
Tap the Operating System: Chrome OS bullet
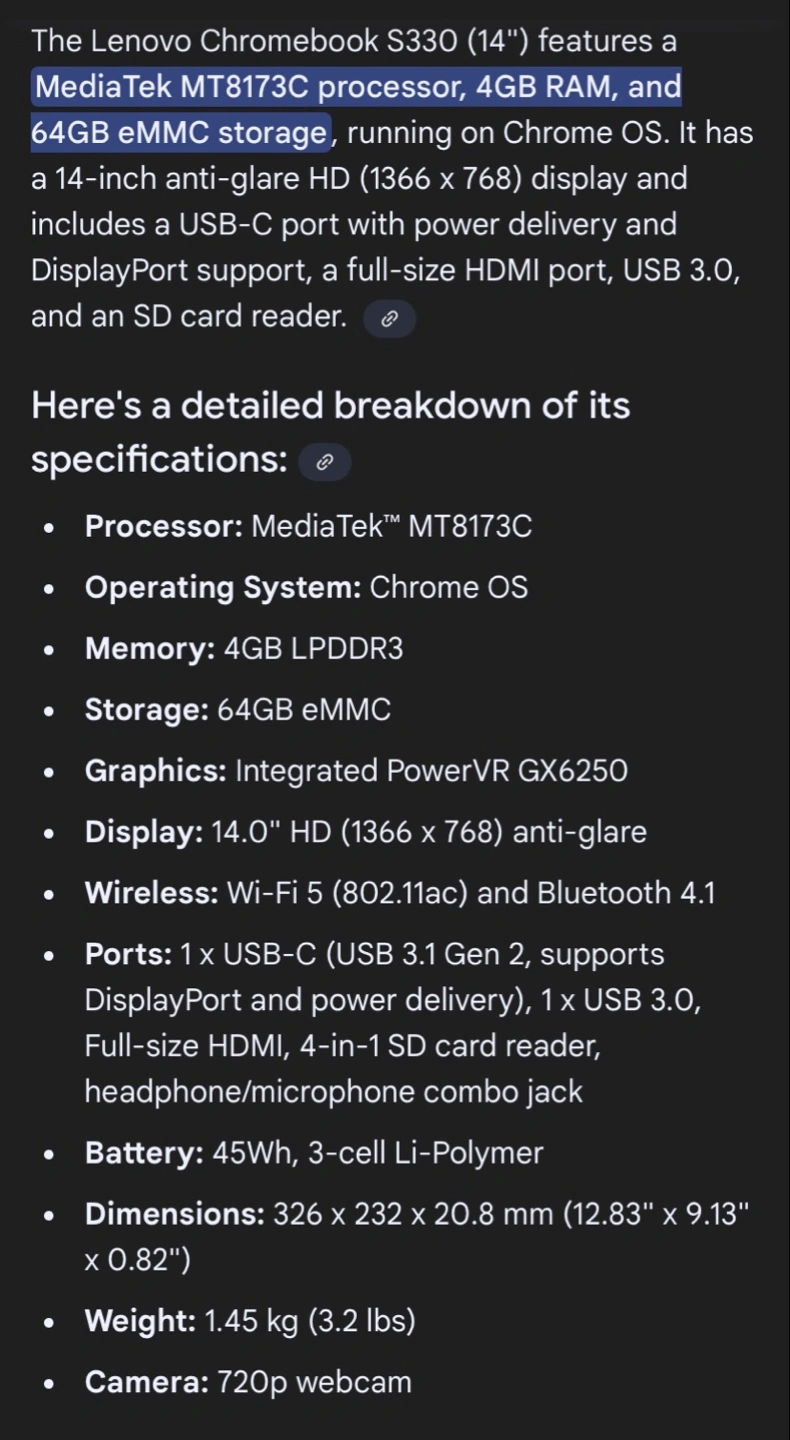coord(306,587)
